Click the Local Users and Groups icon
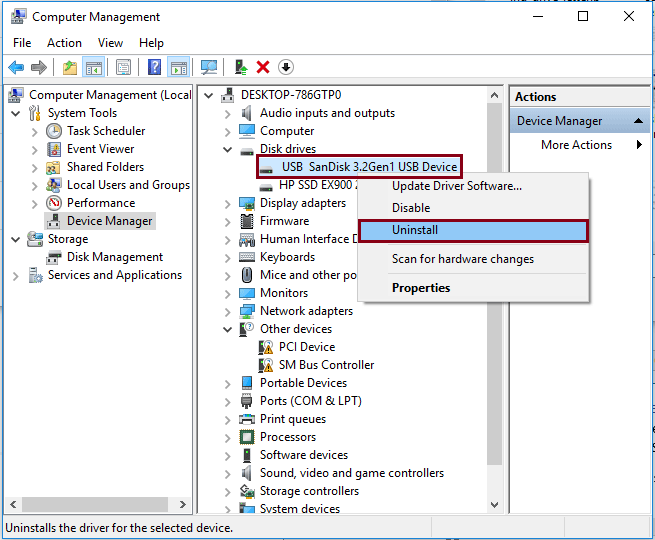The image size is (655, 540). [x=53, y=185]
